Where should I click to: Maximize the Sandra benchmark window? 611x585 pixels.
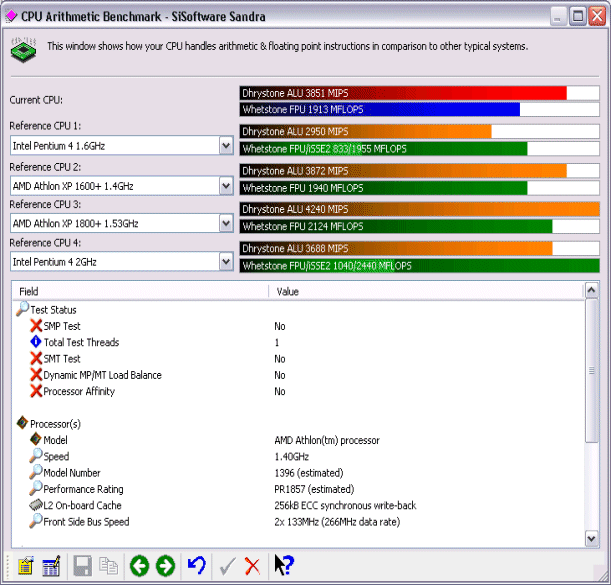[578, 16]
